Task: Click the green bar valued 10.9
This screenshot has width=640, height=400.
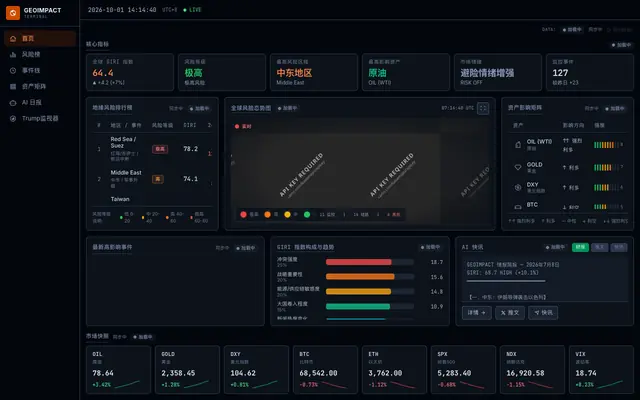Action: point(358,307)
